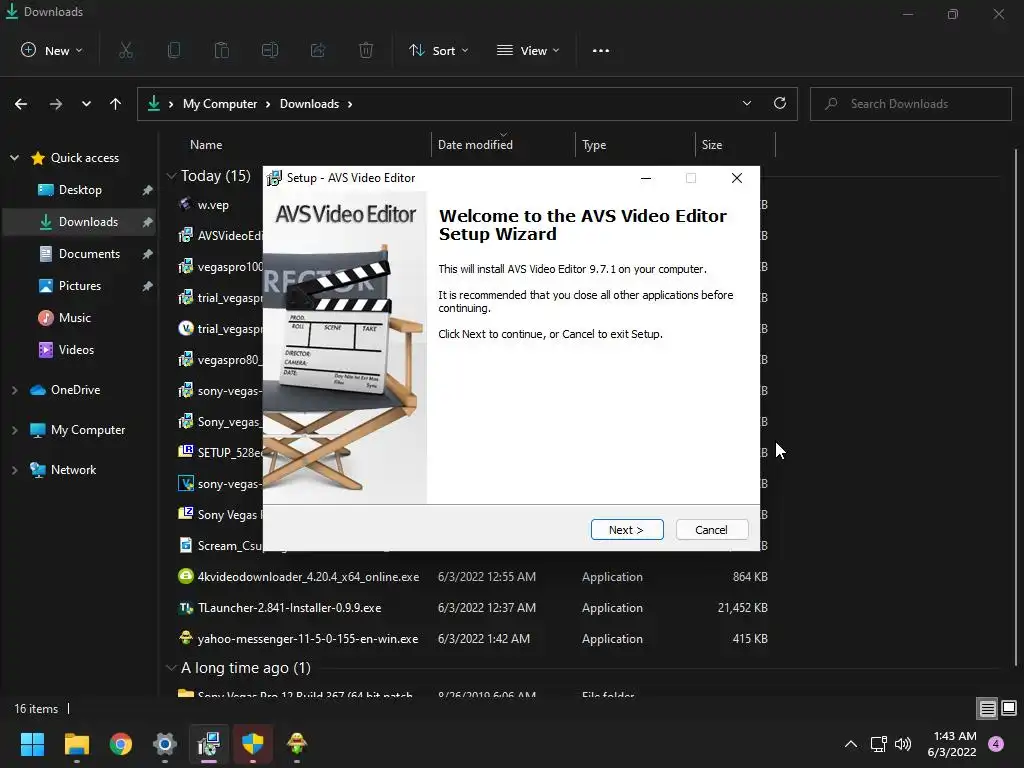This screenshot has width=1024, height=768.
Task: Expand the Network tree node
Action: (14, 470)
